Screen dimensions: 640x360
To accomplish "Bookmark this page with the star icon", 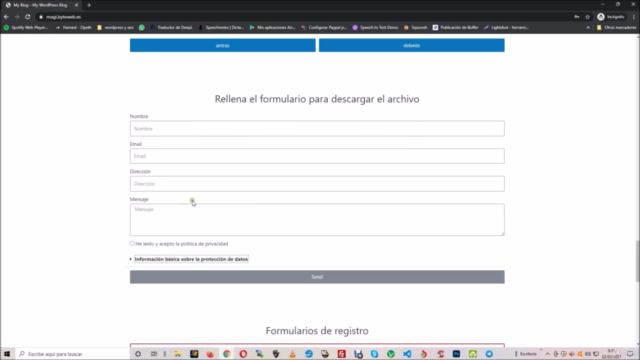I will pos(587,17).
